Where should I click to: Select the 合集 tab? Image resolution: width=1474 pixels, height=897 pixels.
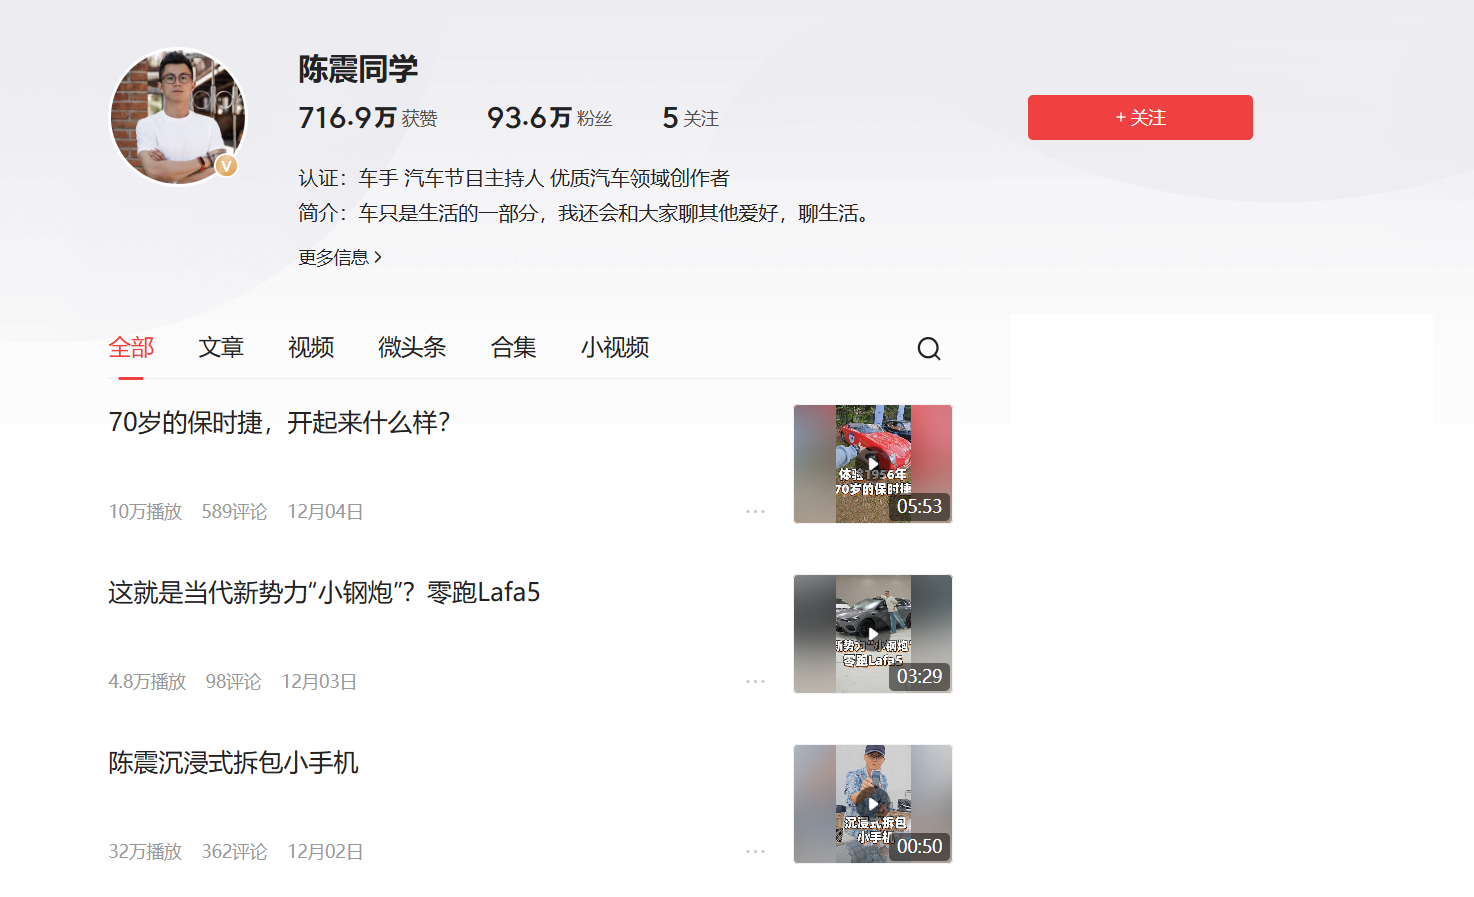pyautogui.click(x=514, y=348)
